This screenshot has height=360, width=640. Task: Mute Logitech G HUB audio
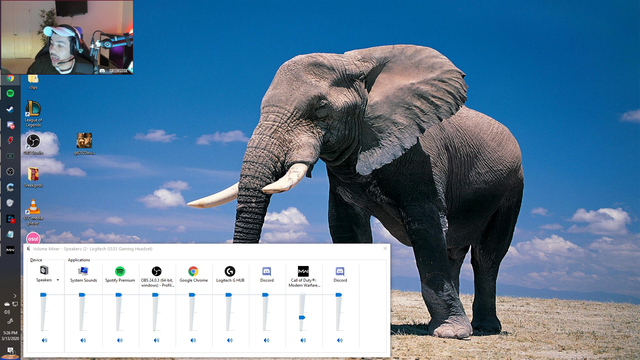pyautogui.click(x=230, y=340)
